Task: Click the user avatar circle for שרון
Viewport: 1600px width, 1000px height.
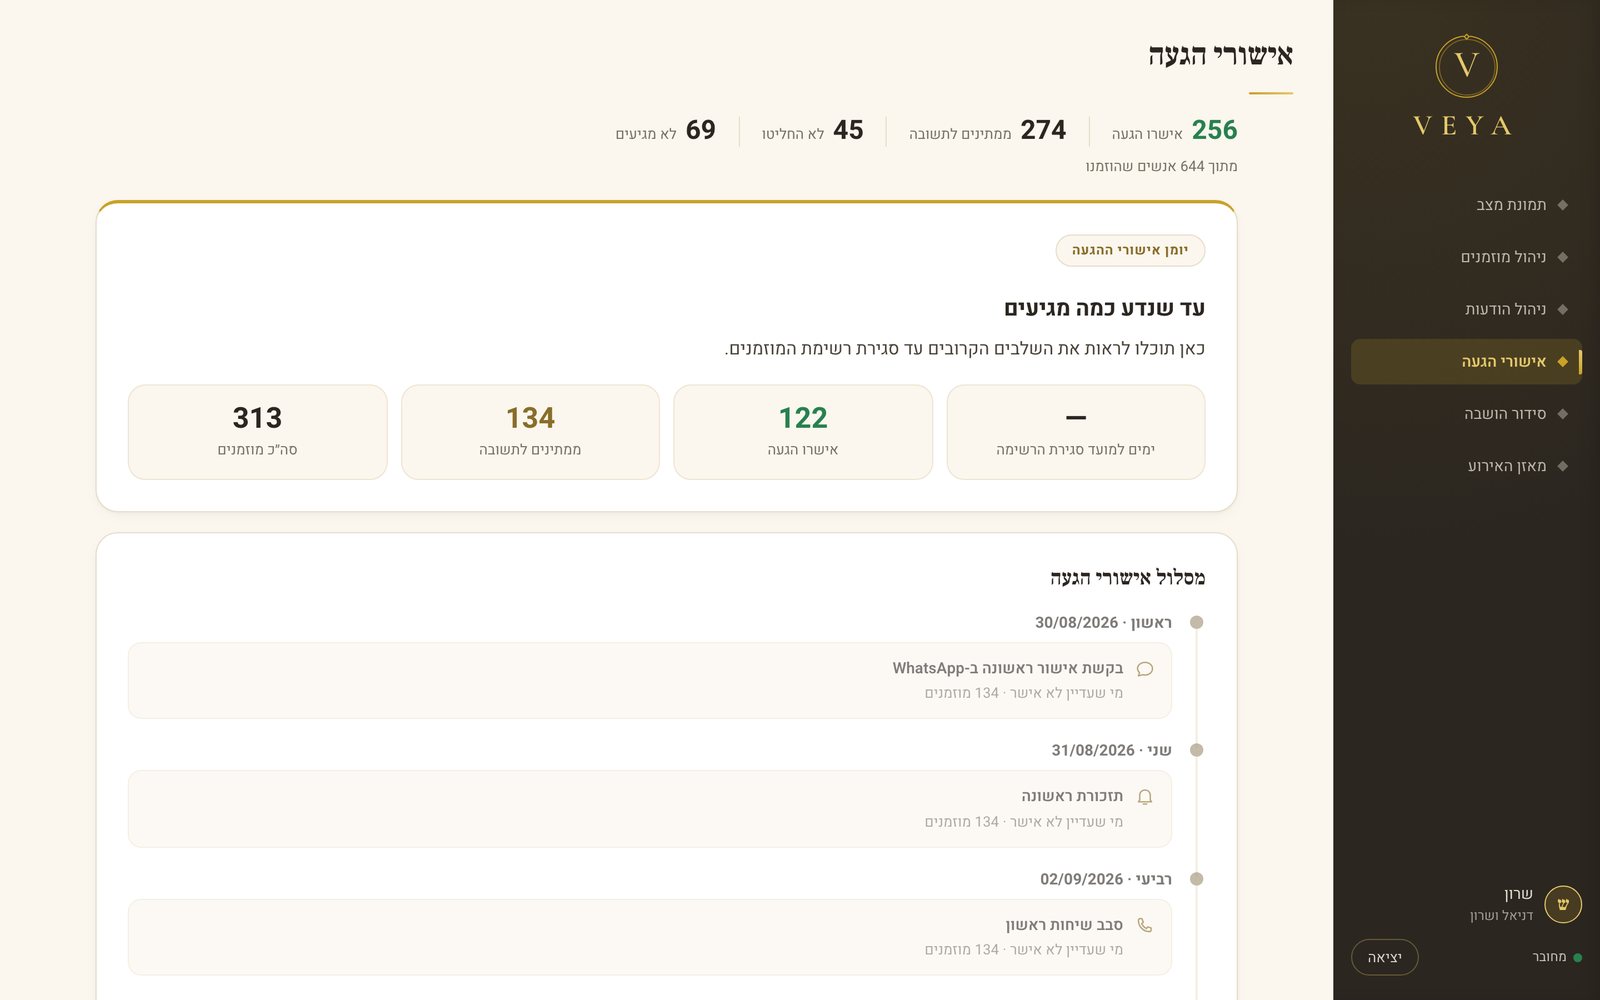Action: [x=1563, y=904]
